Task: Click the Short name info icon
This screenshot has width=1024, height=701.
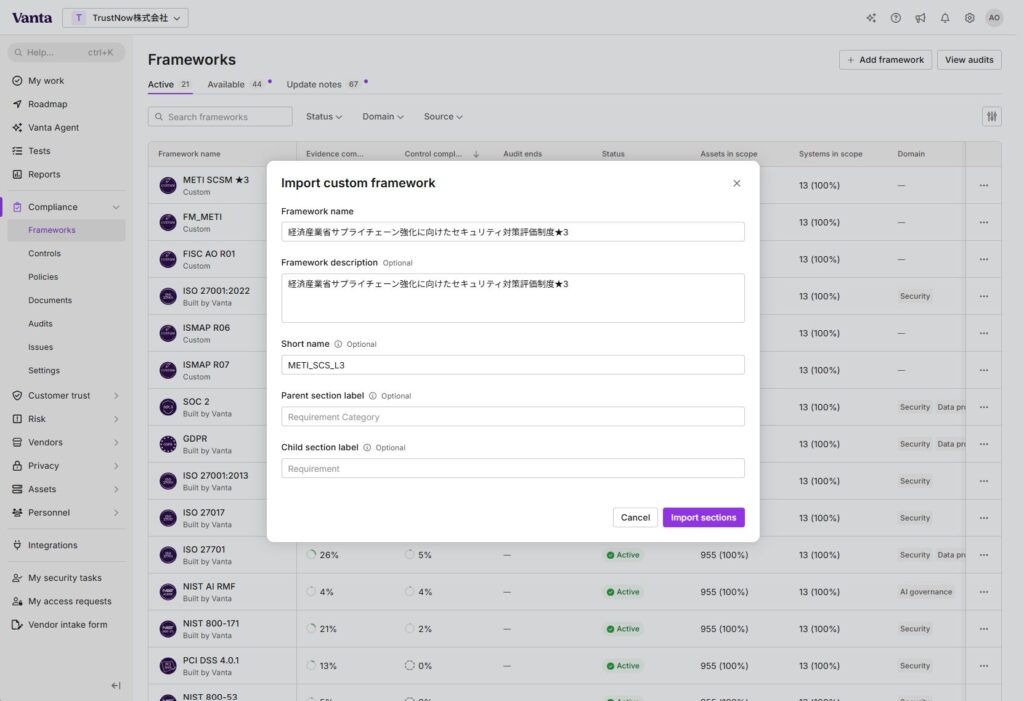Action: click(x=338, y=344)
